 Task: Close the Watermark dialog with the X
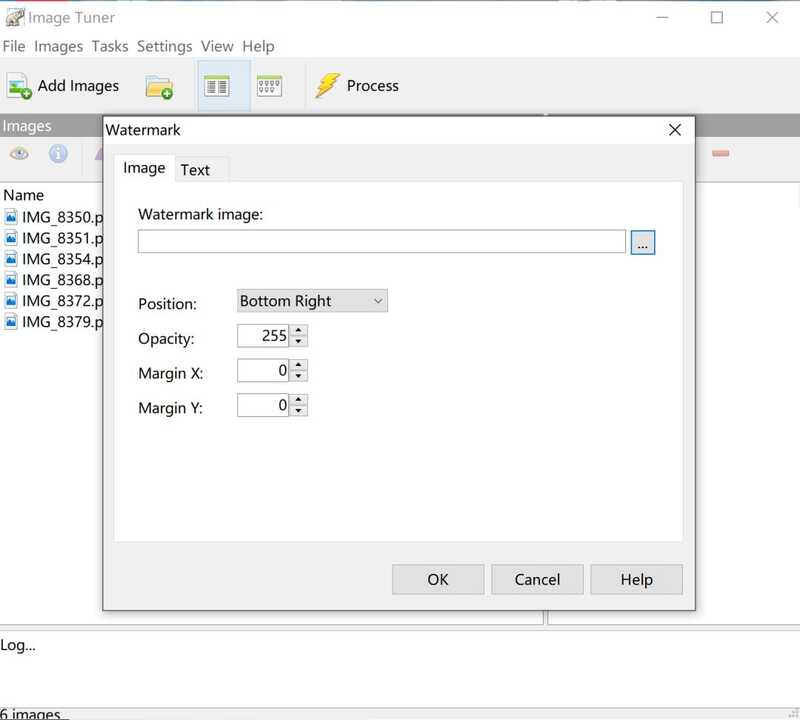click(674, 130)
